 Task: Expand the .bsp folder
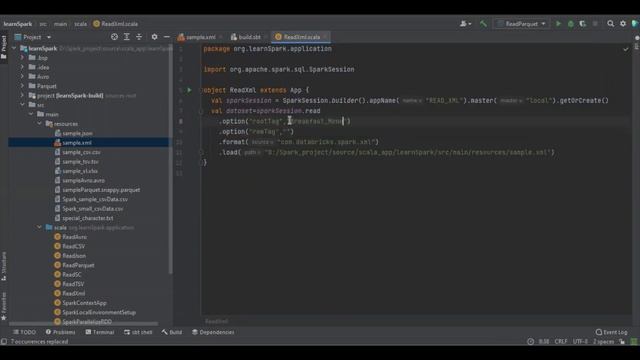pos(22,58)
